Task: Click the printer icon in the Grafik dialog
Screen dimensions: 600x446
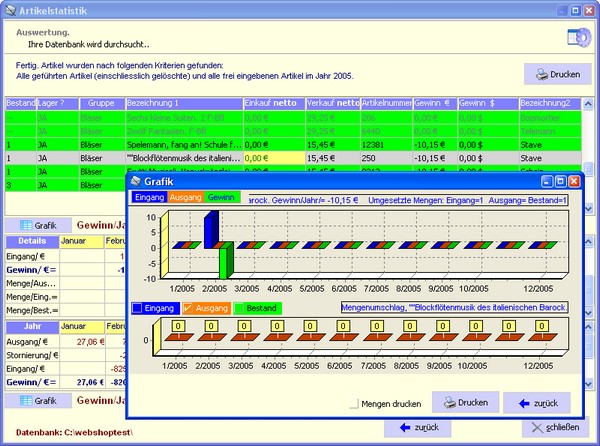Action: coord(450,402)
